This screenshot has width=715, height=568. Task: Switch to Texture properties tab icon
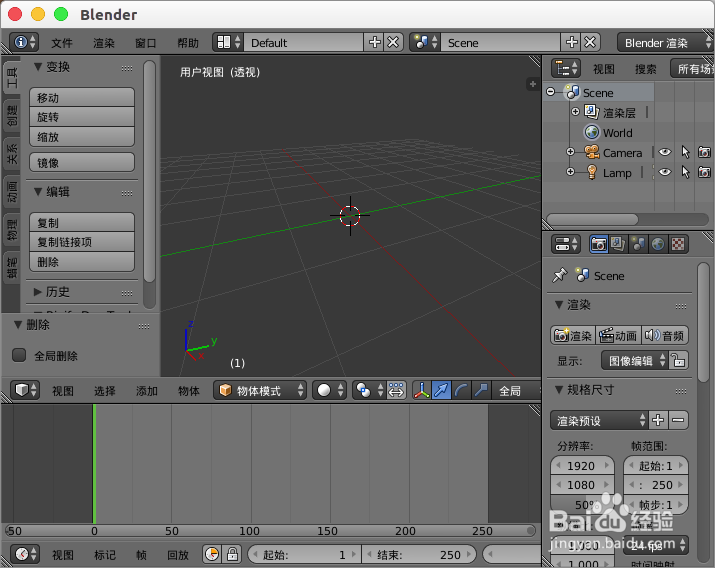677,244
